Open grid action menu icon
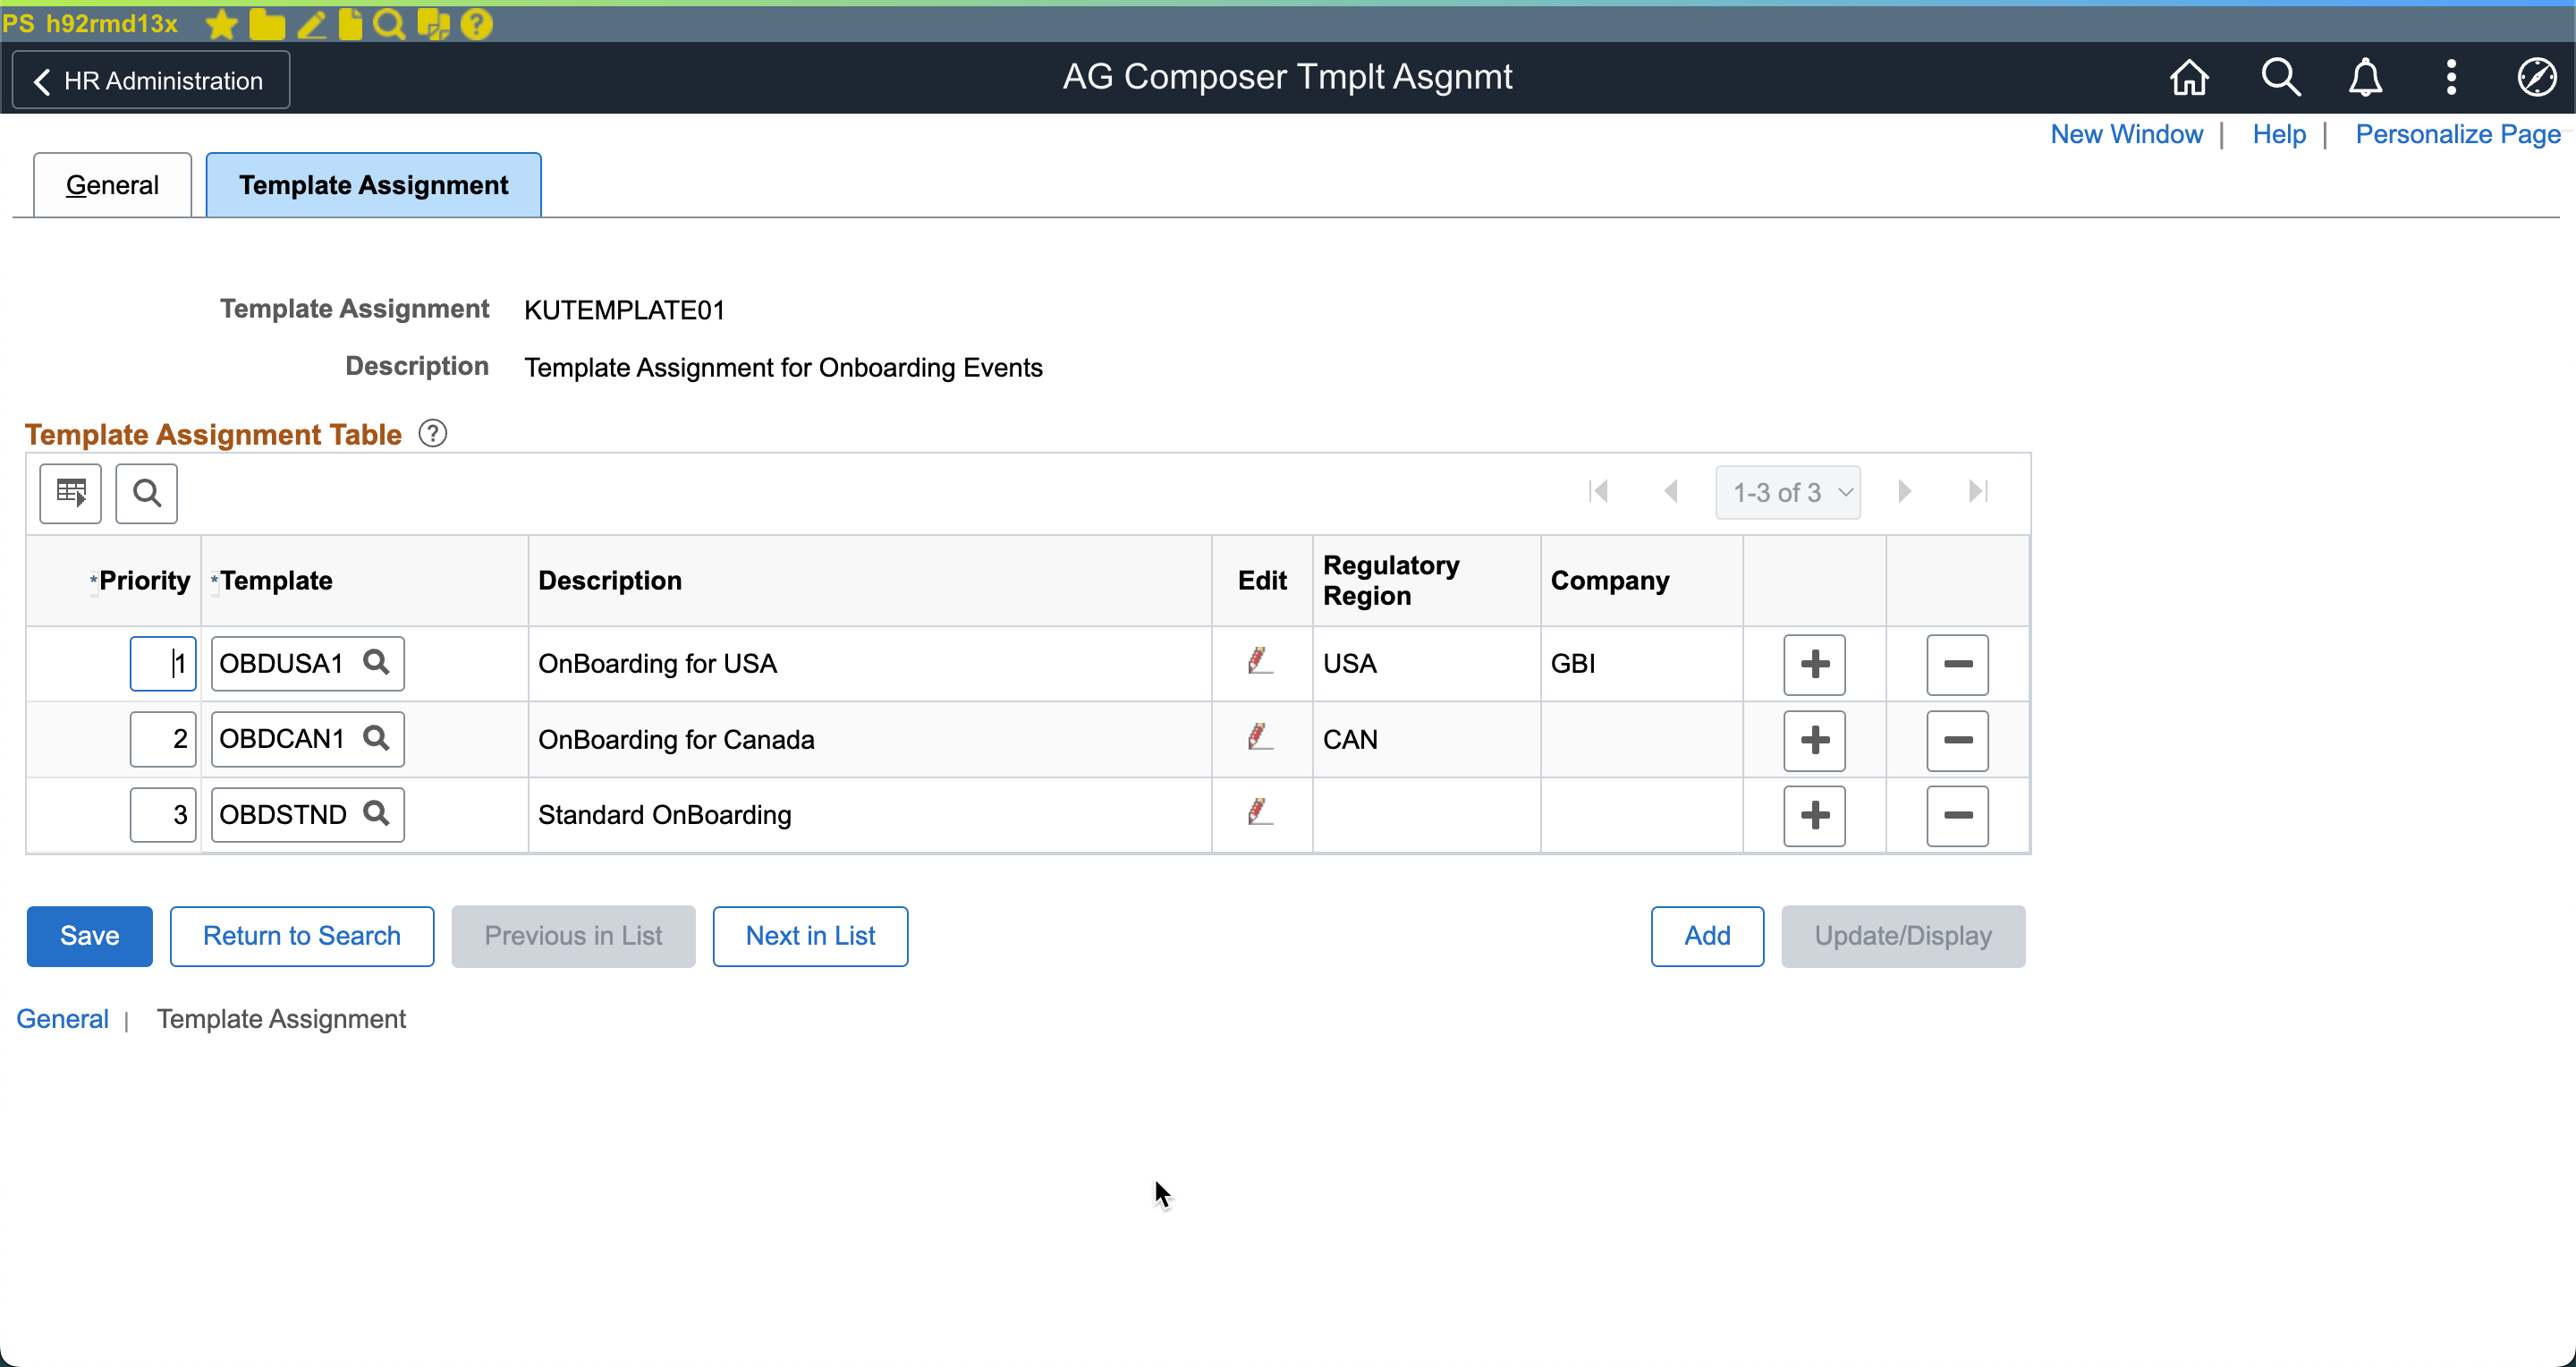The height and width of the screenshot is (1367, 2576). click(x=70, y=493)
